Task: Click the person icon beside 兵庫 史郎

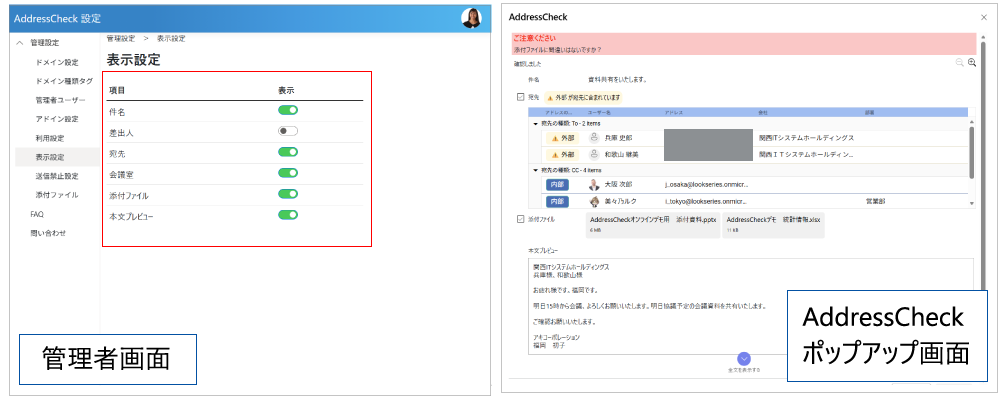Action: 595,138
